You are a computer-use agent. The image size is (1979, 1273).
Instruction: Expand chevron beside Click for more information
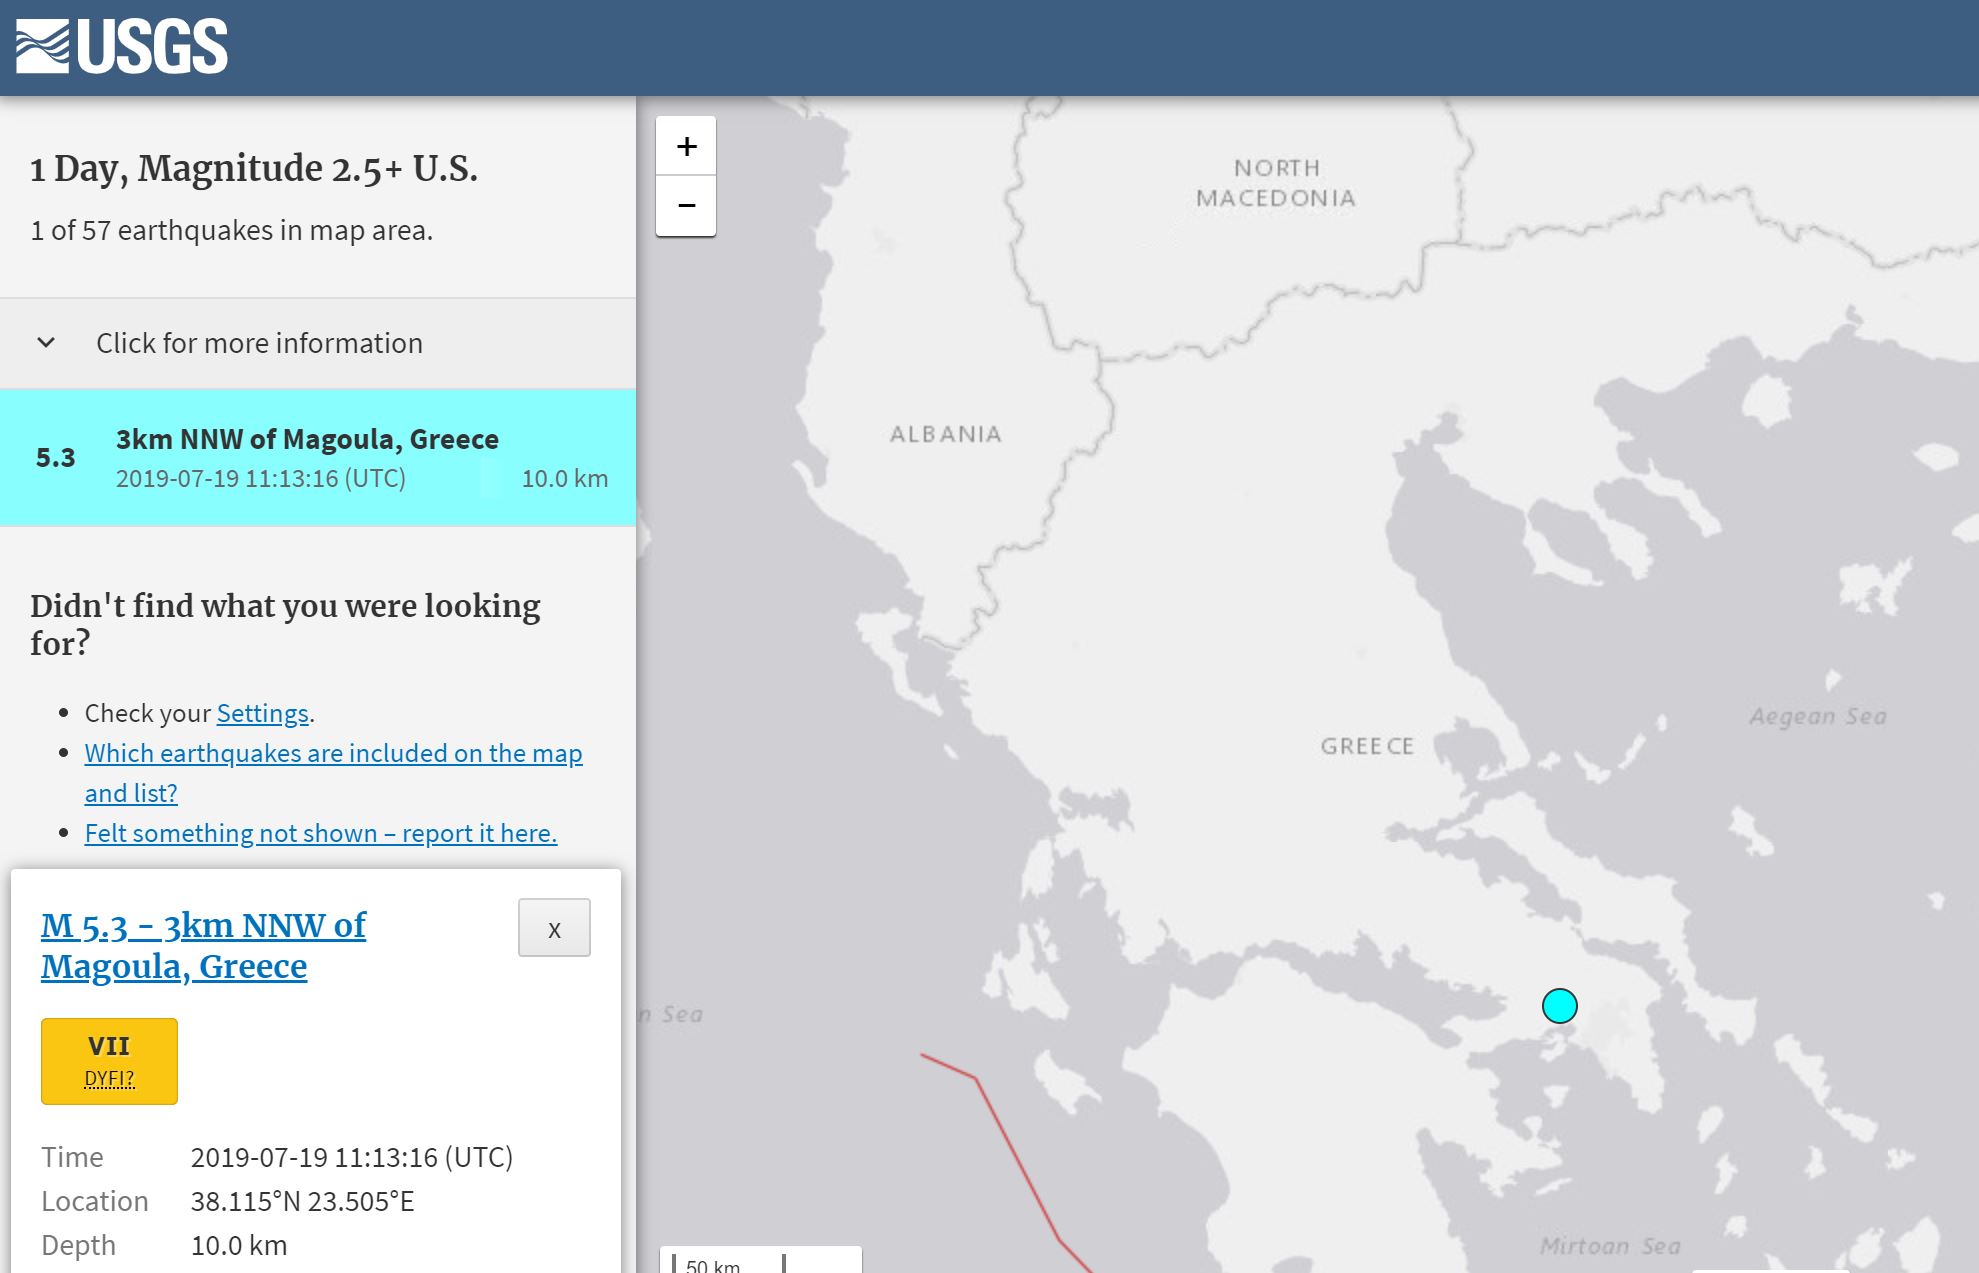46,343
